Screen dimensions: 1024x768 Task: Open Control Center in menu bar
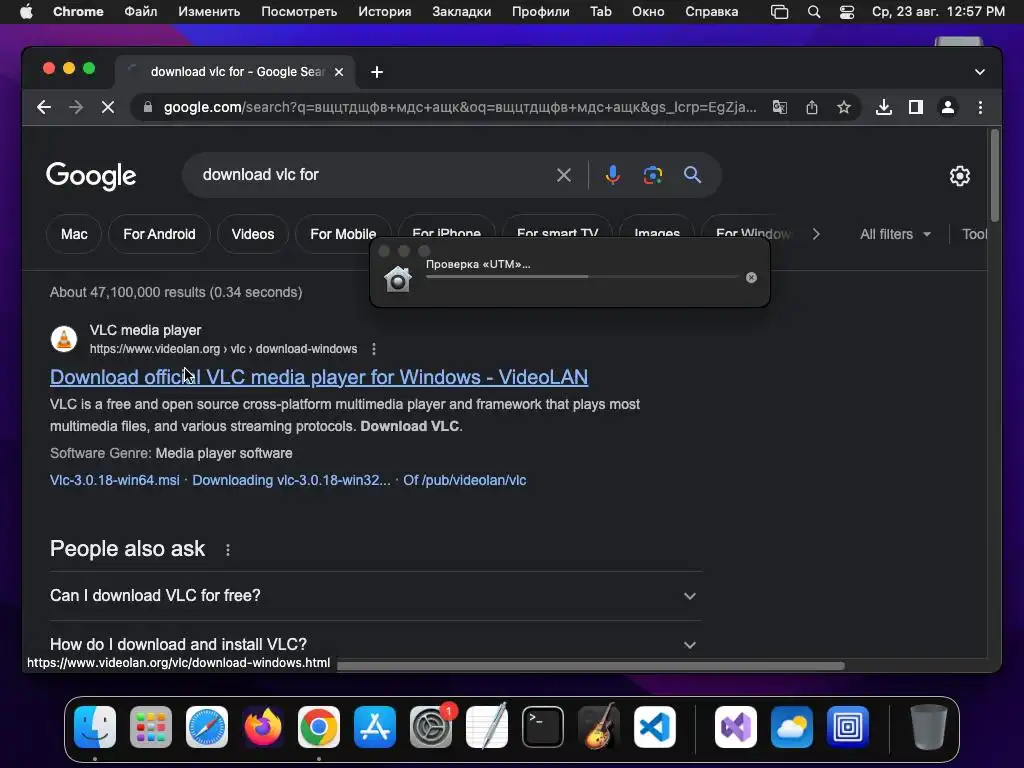pos(846,12)
